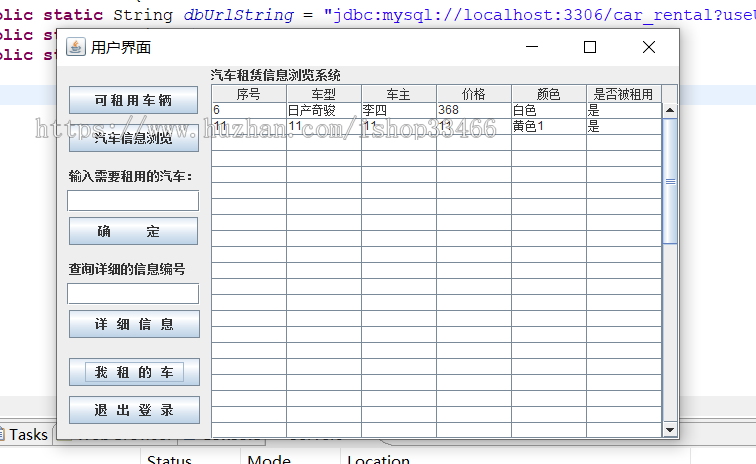Select the cell with 序号 6
This screenshot has width=756, height=464.
click(x=249, y=110)
